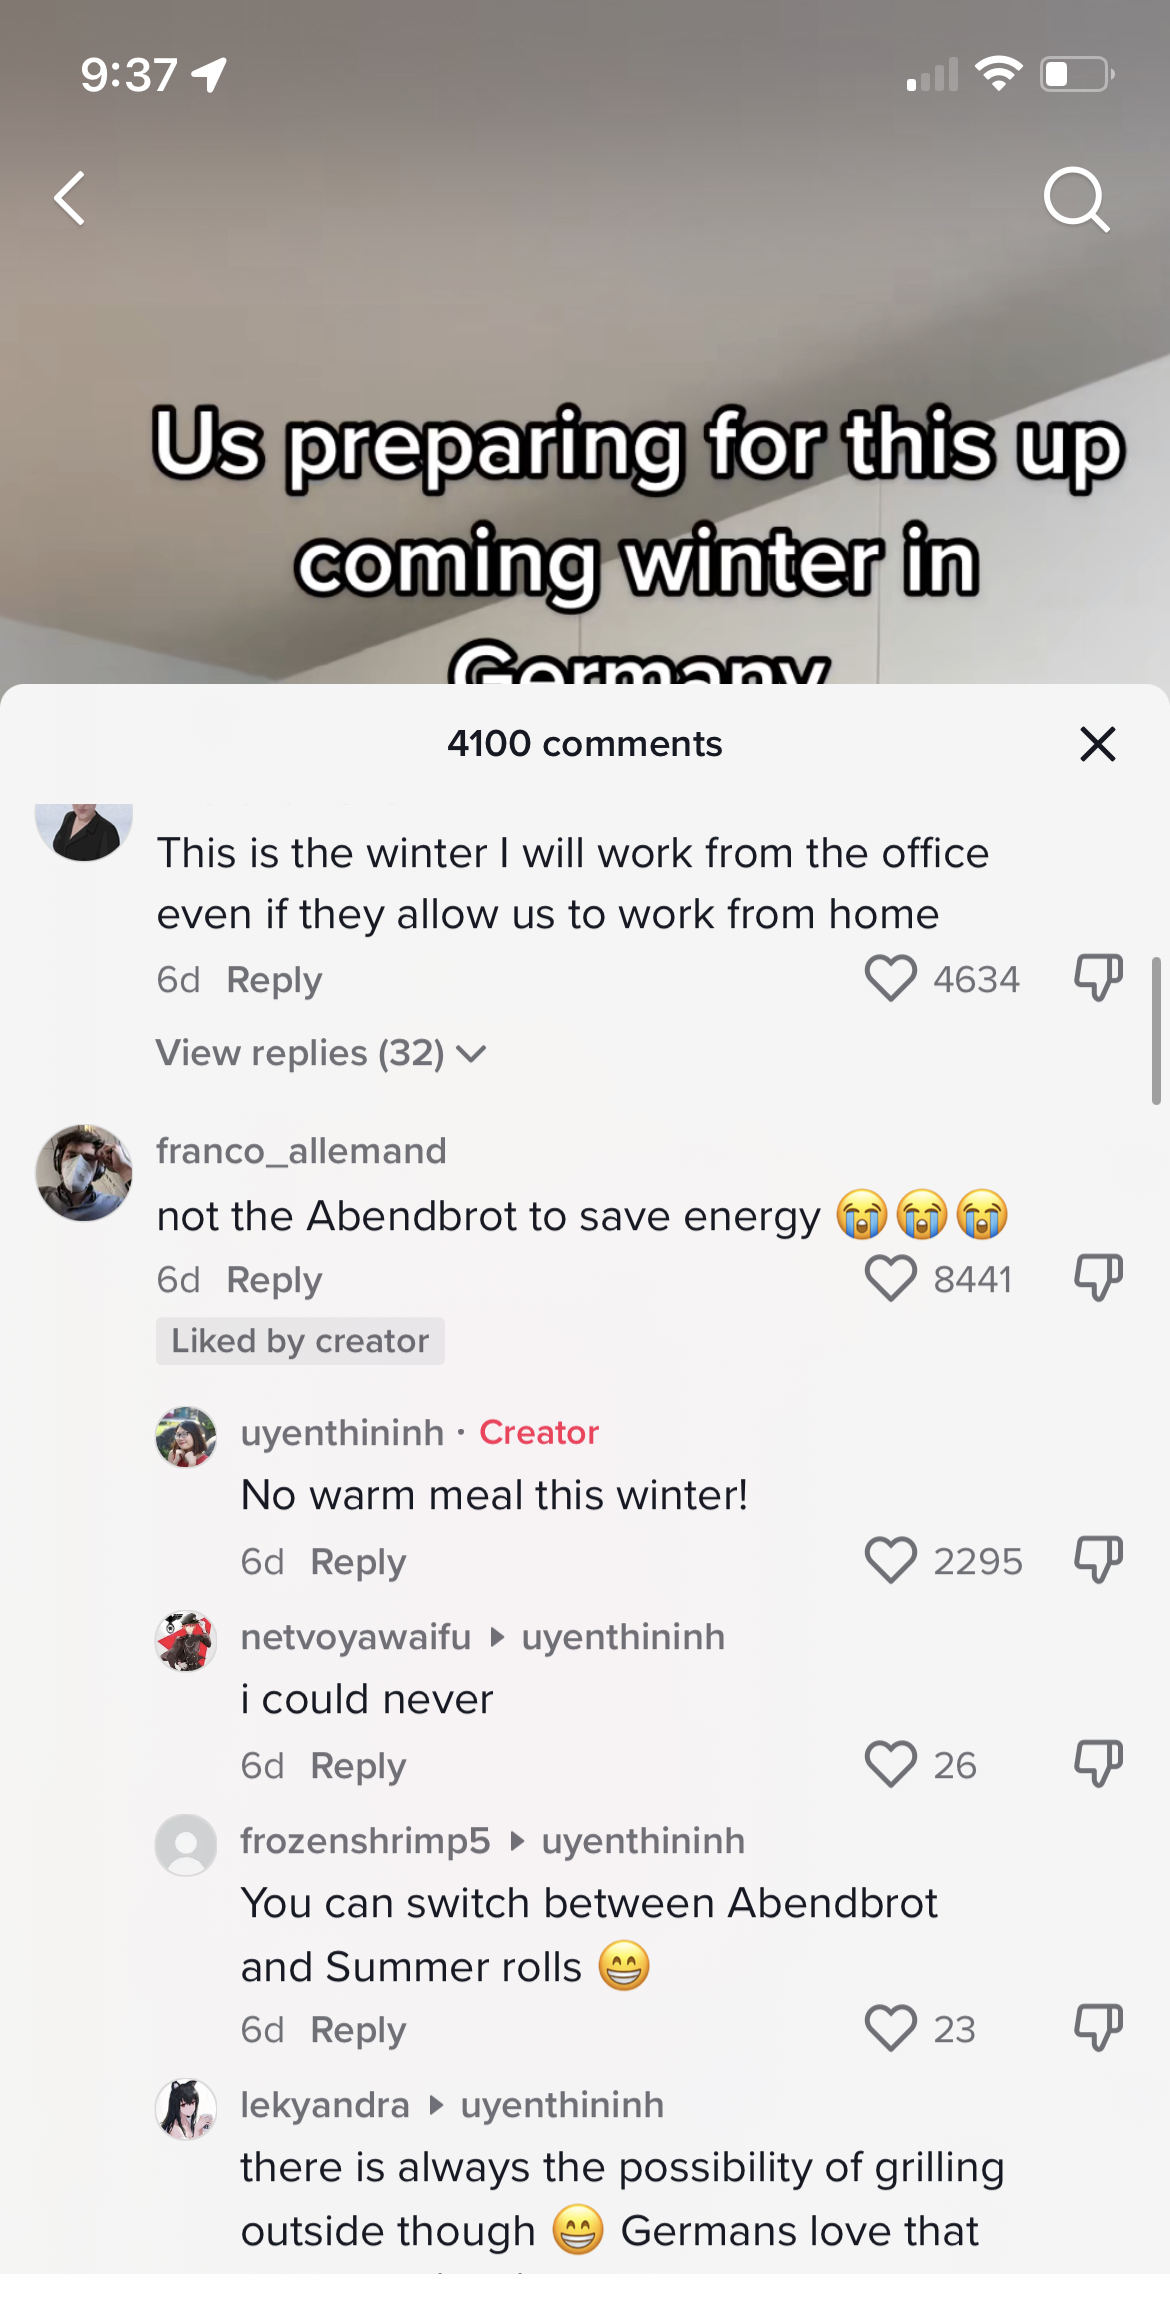Open franco_allemand's profile picture
Viewport: 1170px width, 2298px height.
[x=84, y=1173]
